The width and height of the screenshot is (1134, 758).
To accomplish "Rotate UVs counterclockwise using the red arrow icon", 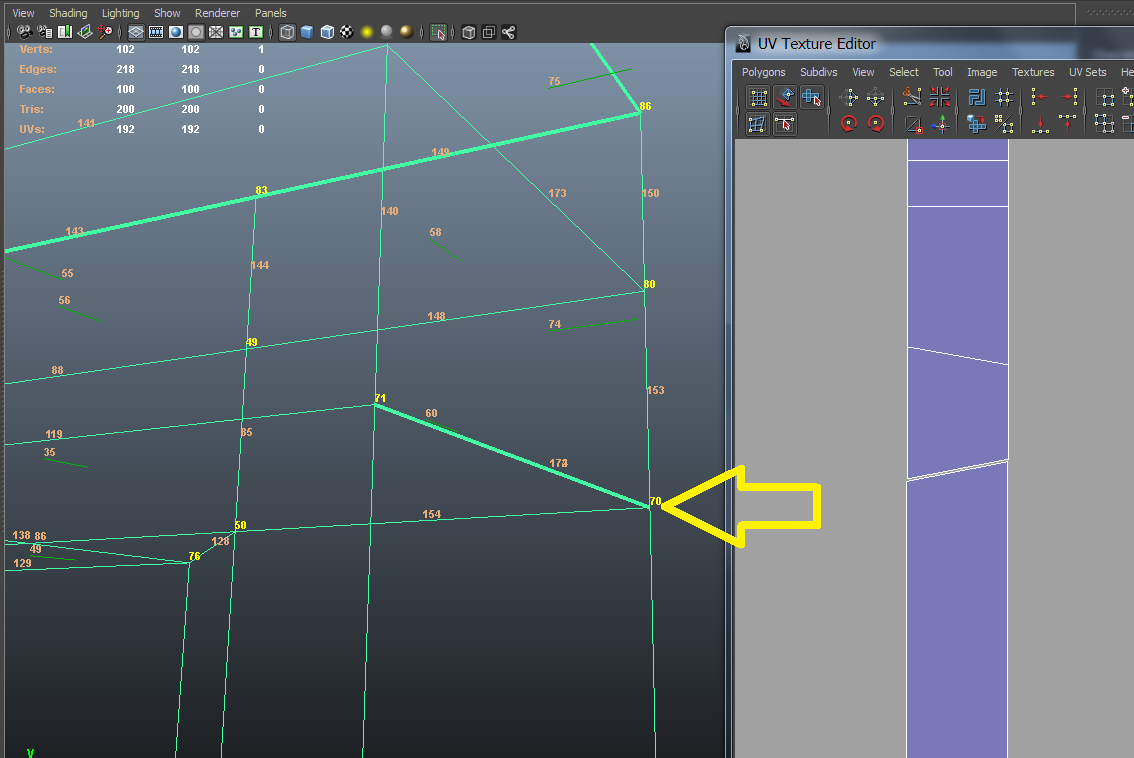I will (849, 124).
